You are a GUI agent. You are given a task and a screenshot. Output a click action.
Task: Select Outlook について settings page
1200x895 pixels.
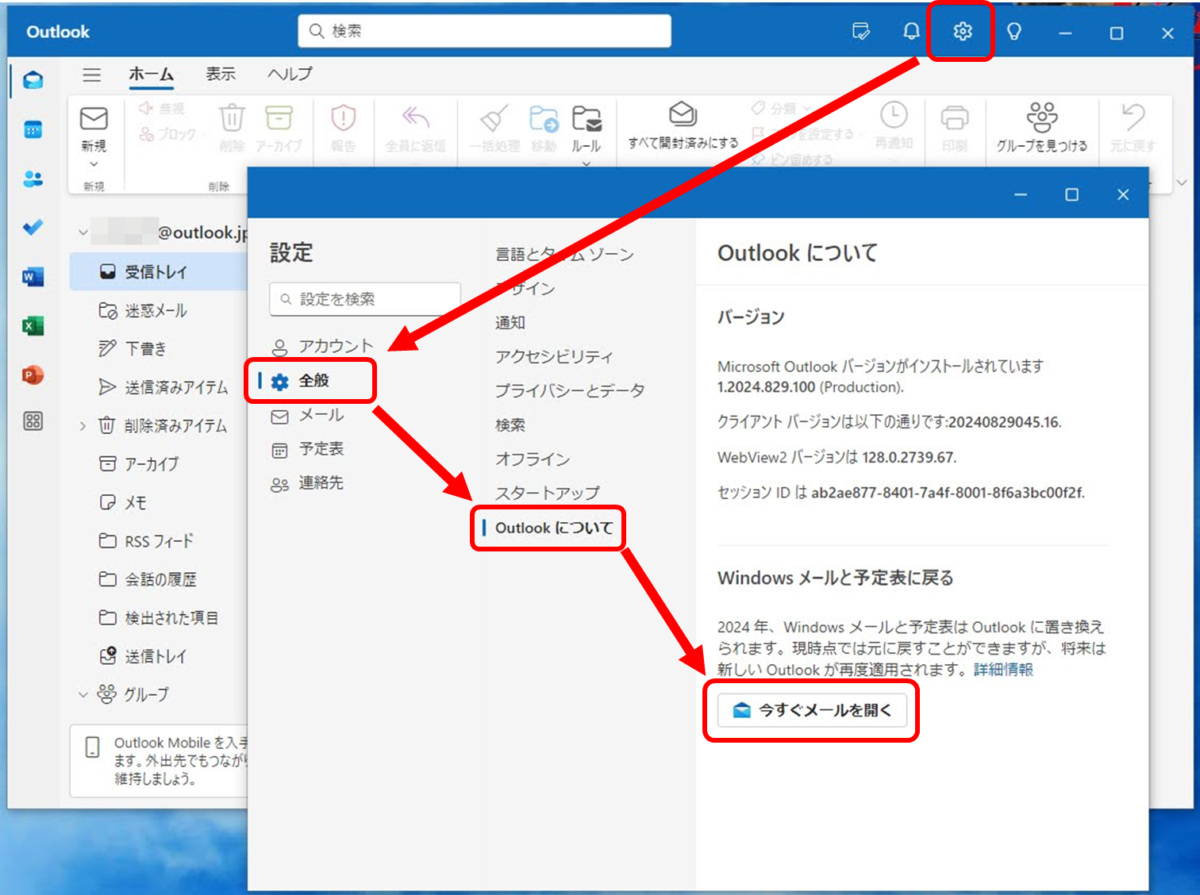(553, 527)
